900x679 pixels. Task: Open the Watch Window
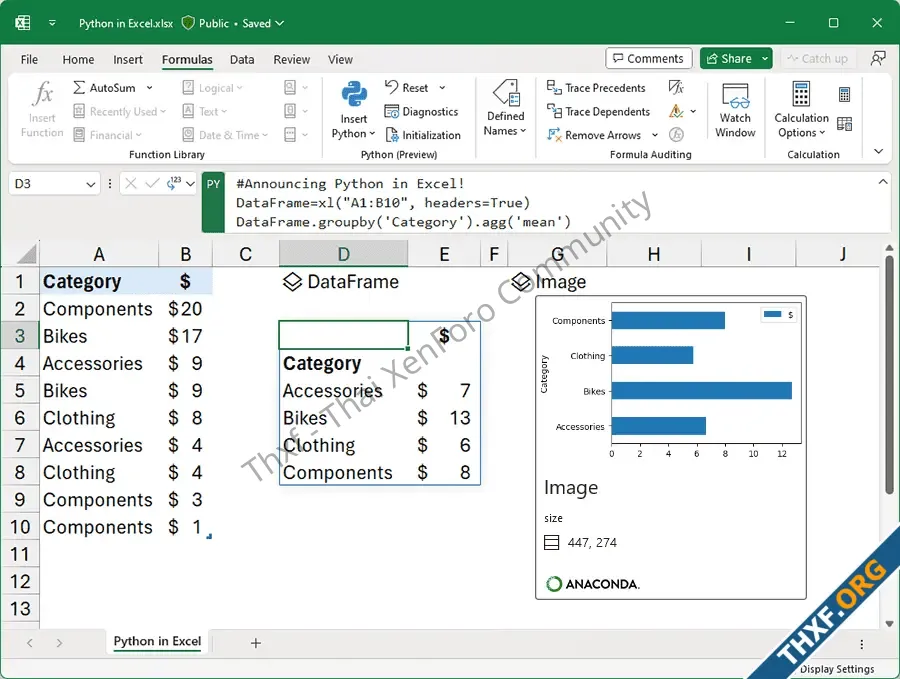[x=735, y=110]
